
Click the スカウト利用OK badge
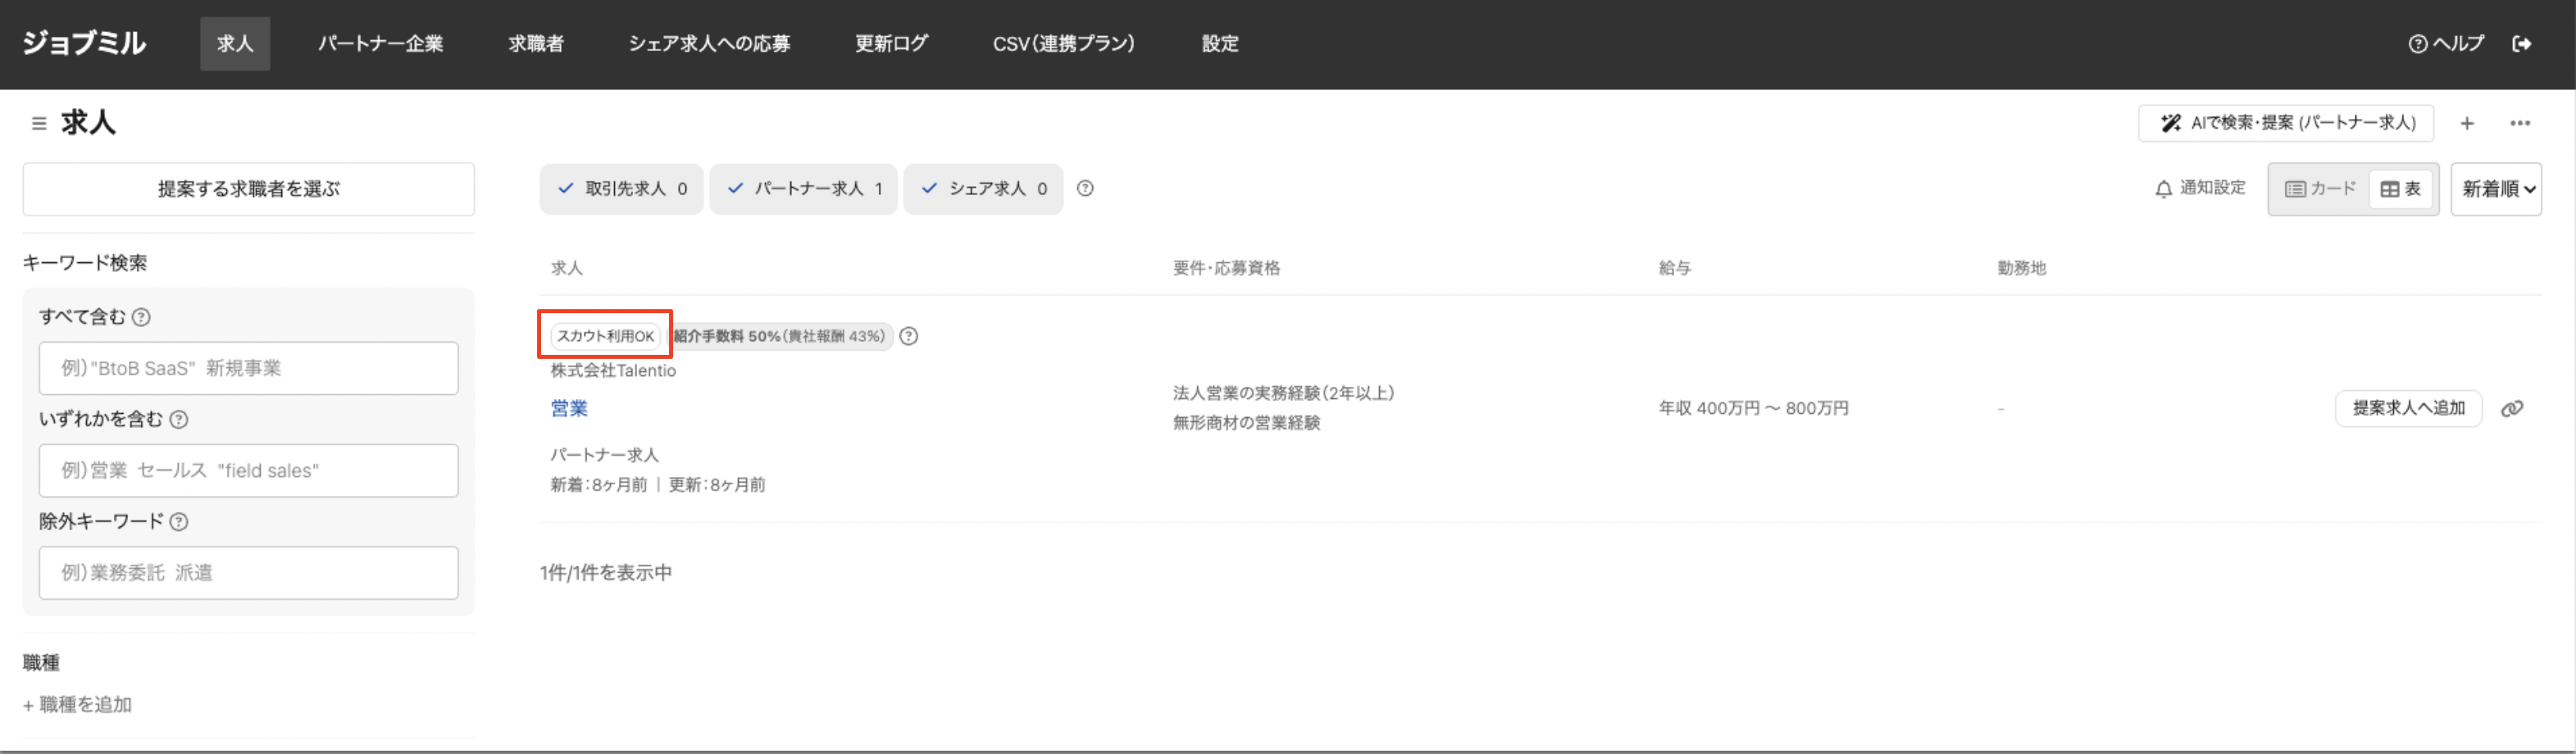pyautogui.click(x=605, y=336)
